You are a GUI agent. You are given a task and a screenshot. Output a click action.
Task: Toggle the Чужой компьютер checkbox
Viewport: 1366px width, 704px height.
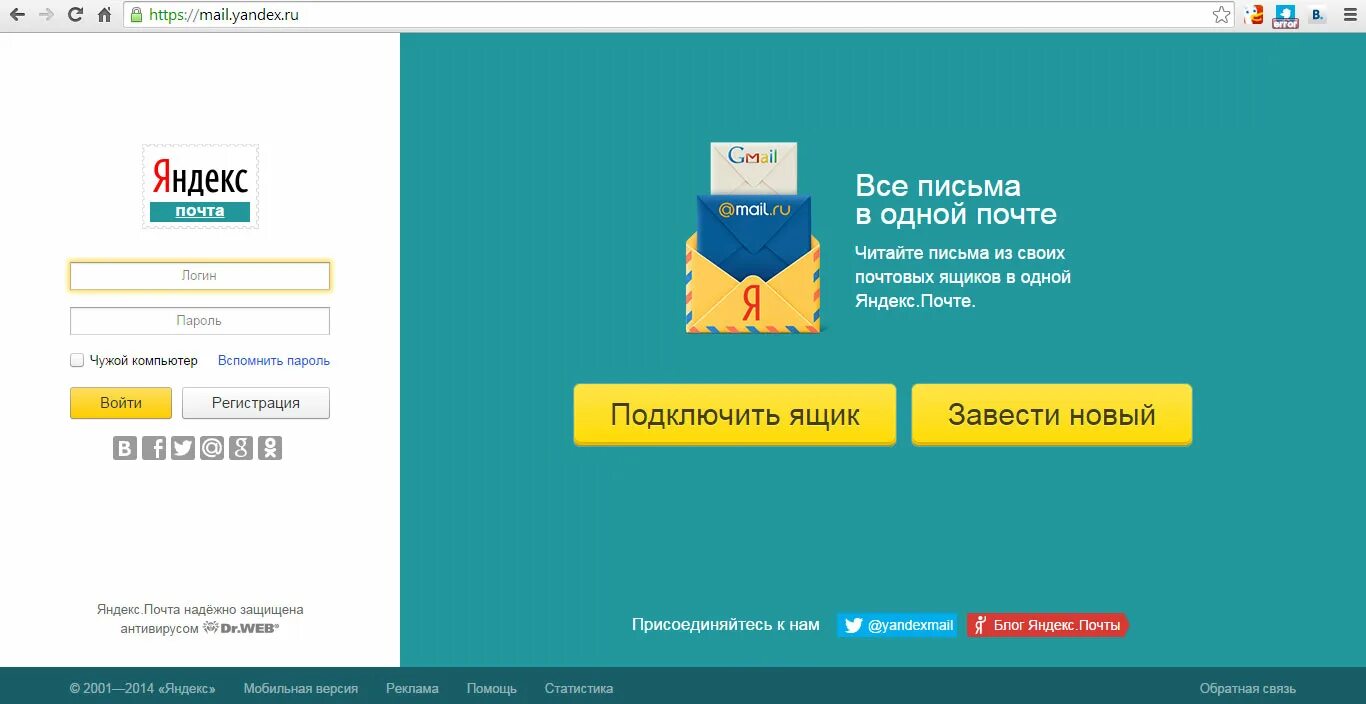77,360
